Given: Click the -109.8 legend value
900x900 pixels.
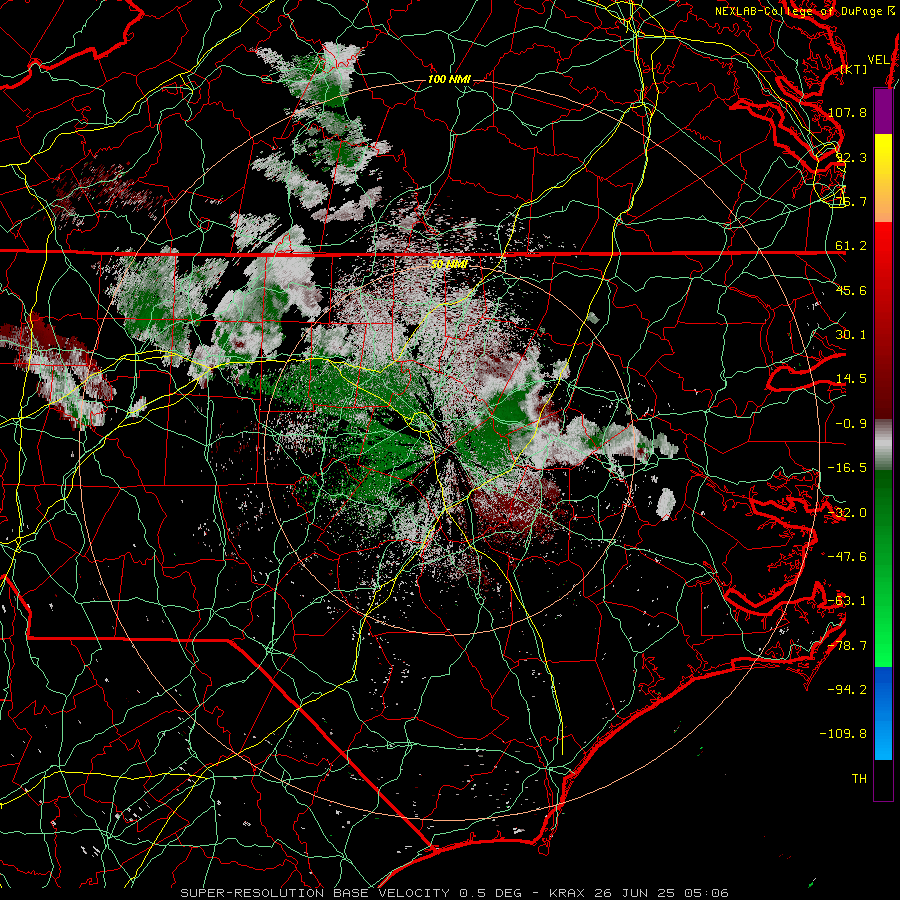Looking at the screenshot, I should point(844,734).
